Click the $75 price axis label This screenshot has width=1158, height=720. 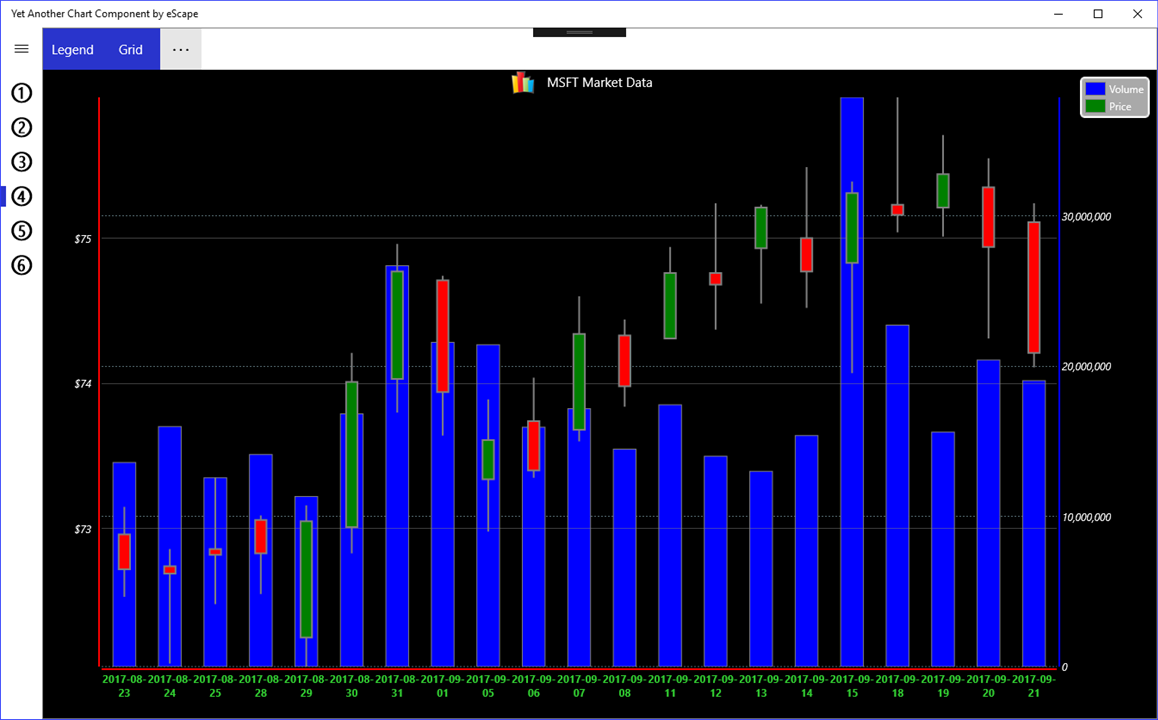pos(83,239)
